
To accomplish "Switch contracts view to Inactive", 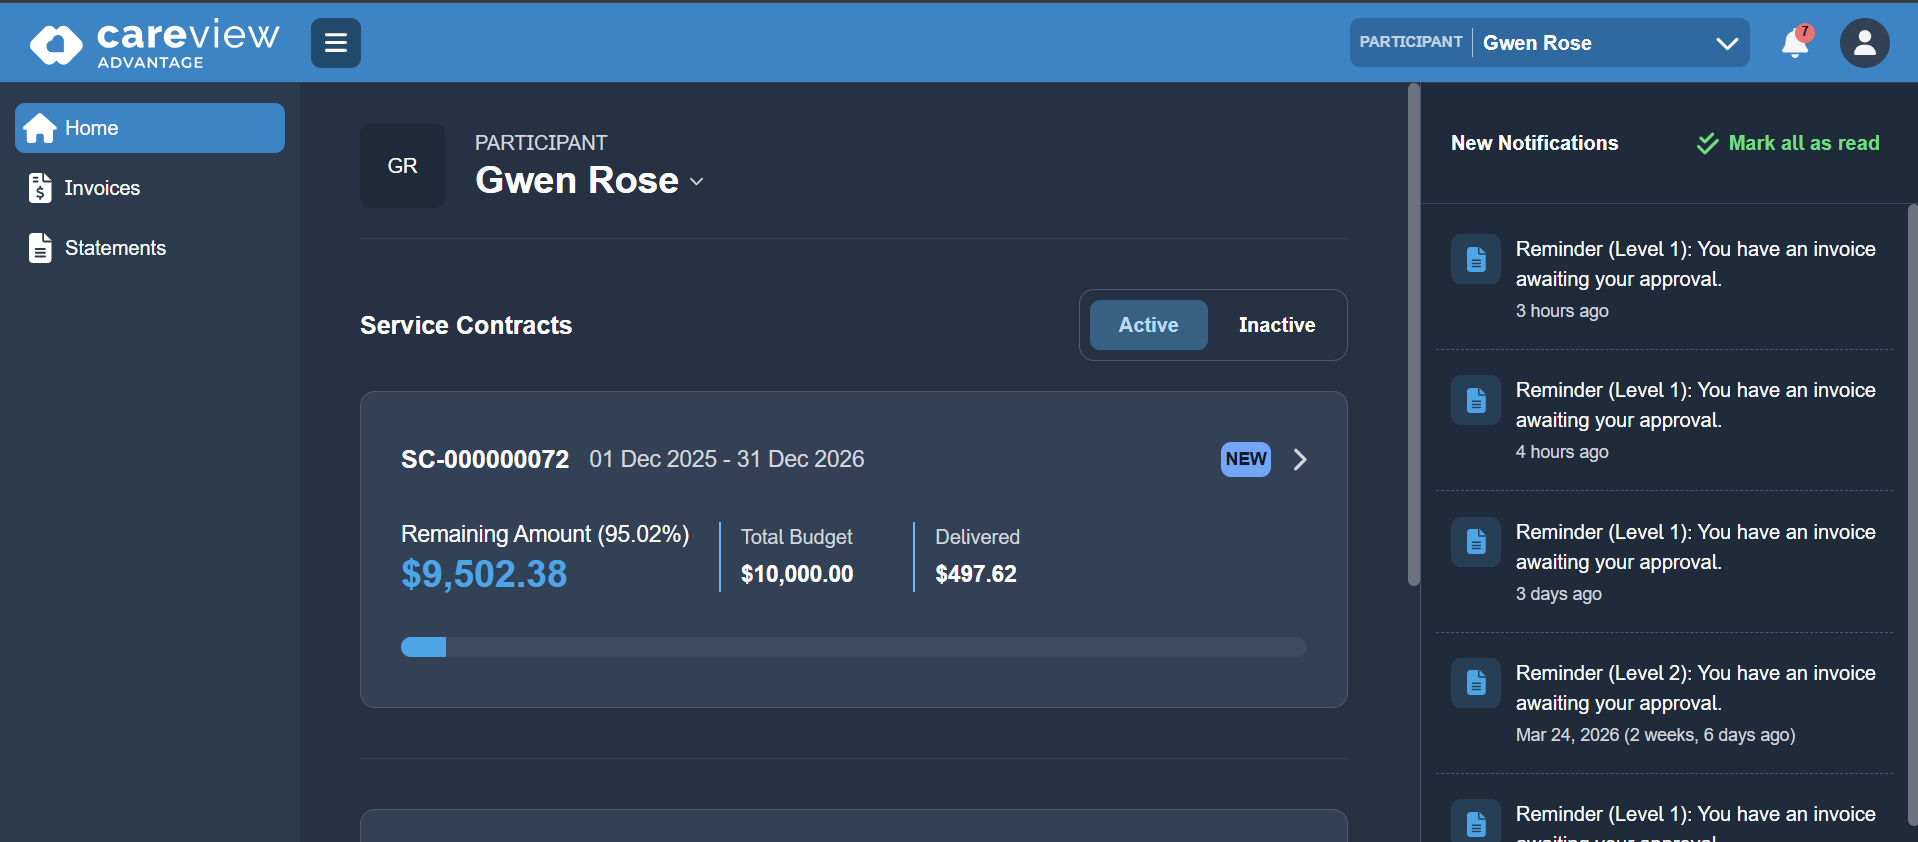I will [1276, 325].
